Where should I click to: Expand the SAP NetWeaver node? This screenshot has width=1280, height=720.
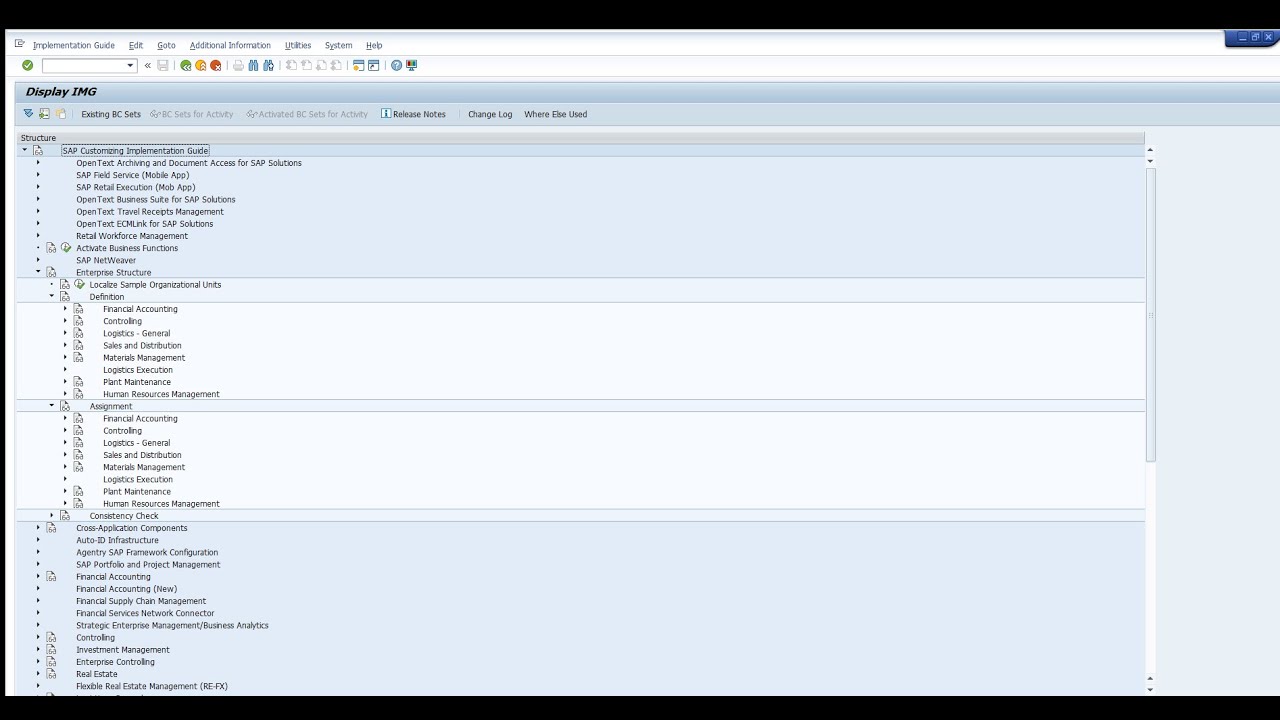pos(38,260)
